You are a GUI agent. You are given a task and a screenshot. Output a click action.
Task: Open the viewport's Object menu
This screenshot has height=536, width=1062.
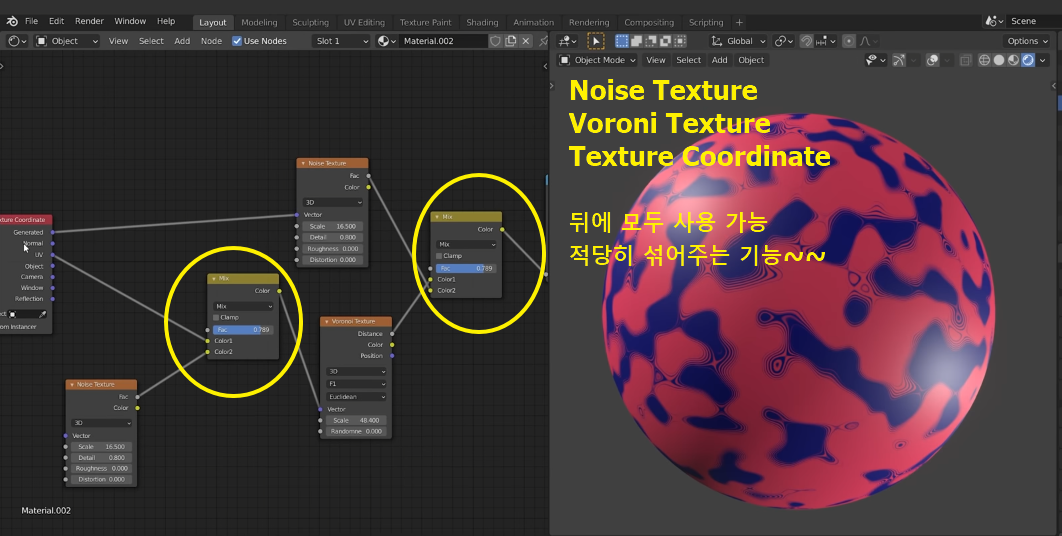(x=751, y=60)
